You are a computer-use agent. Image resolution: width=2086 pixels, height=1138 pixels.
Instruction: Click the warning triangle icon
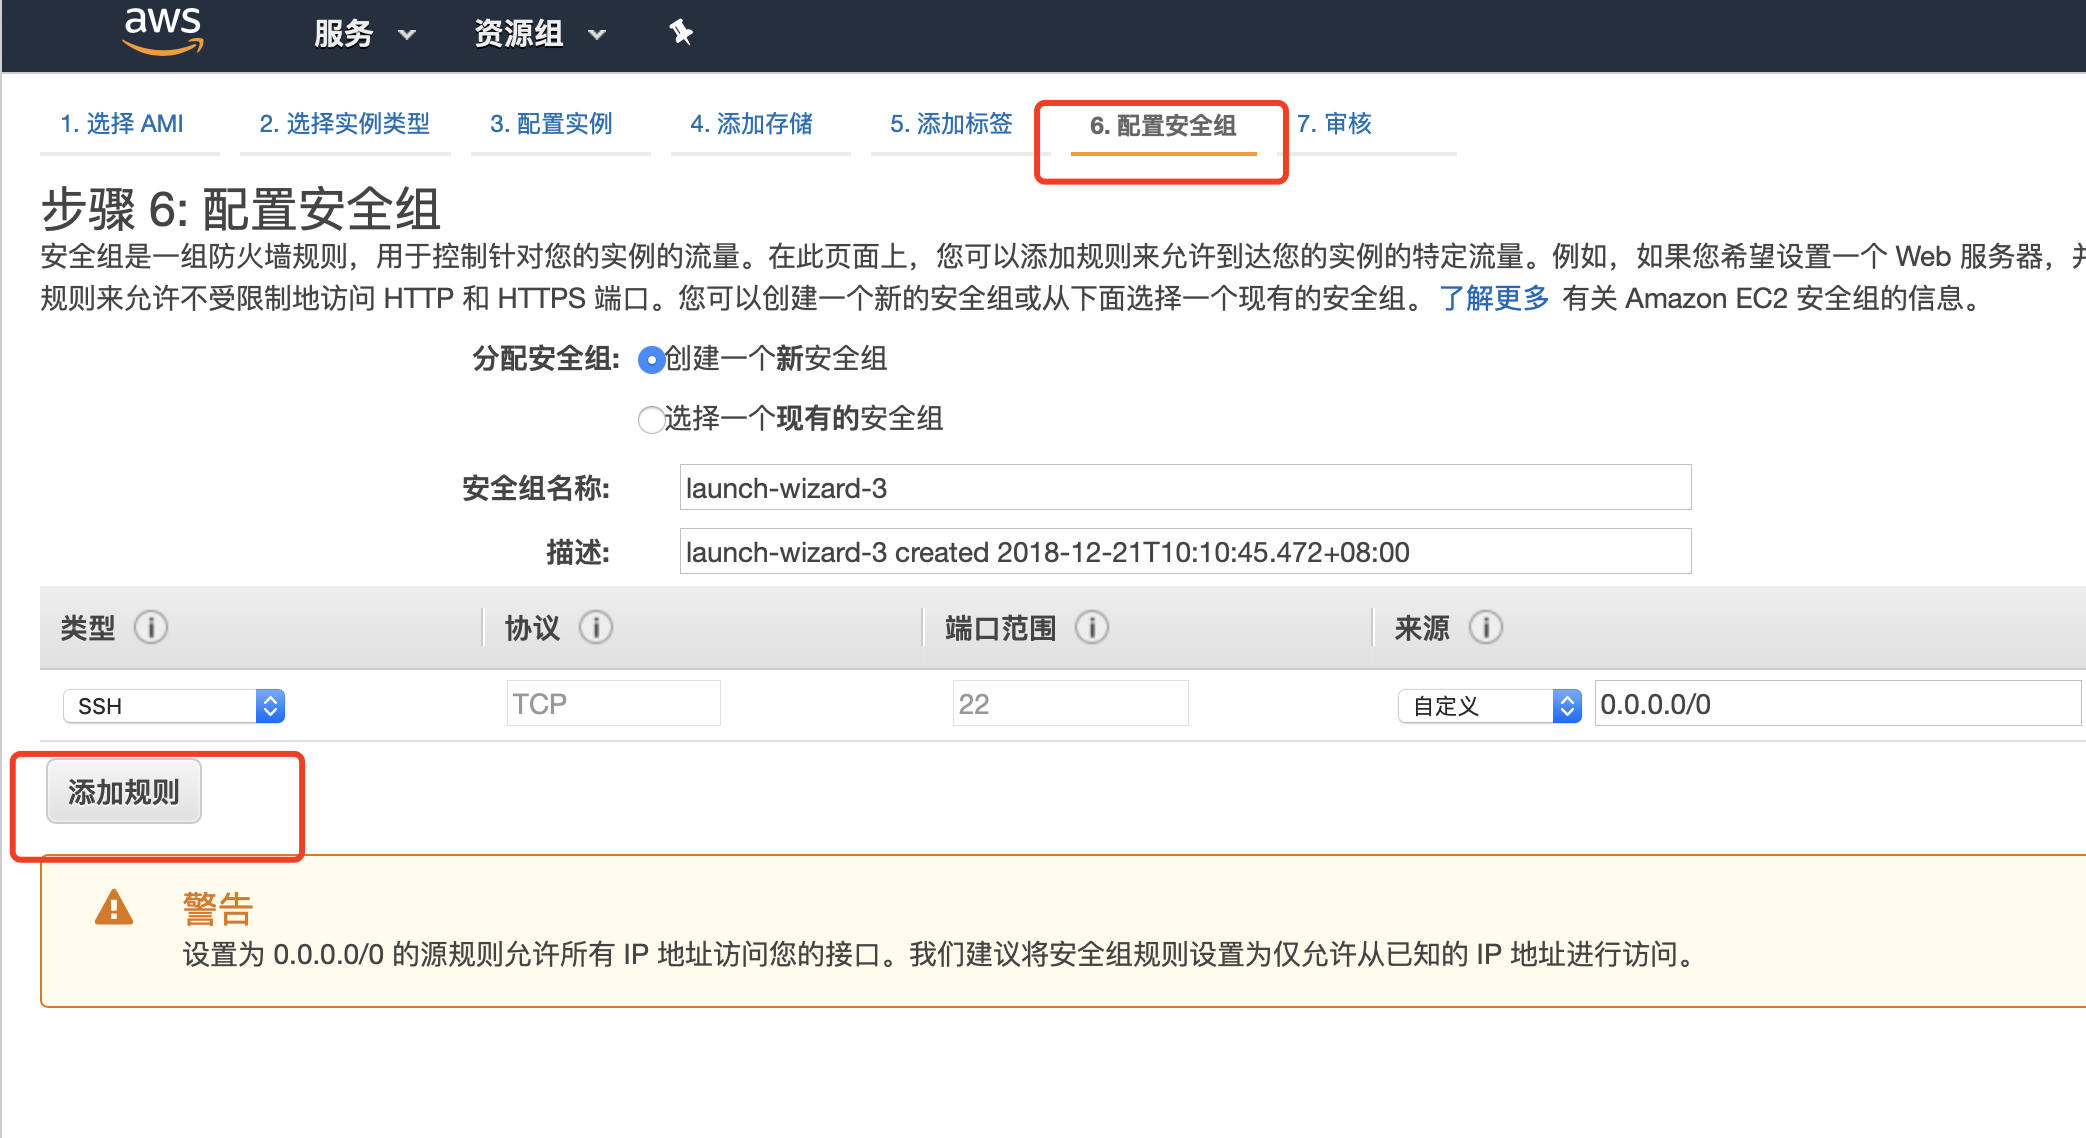[x=114, y=908]
